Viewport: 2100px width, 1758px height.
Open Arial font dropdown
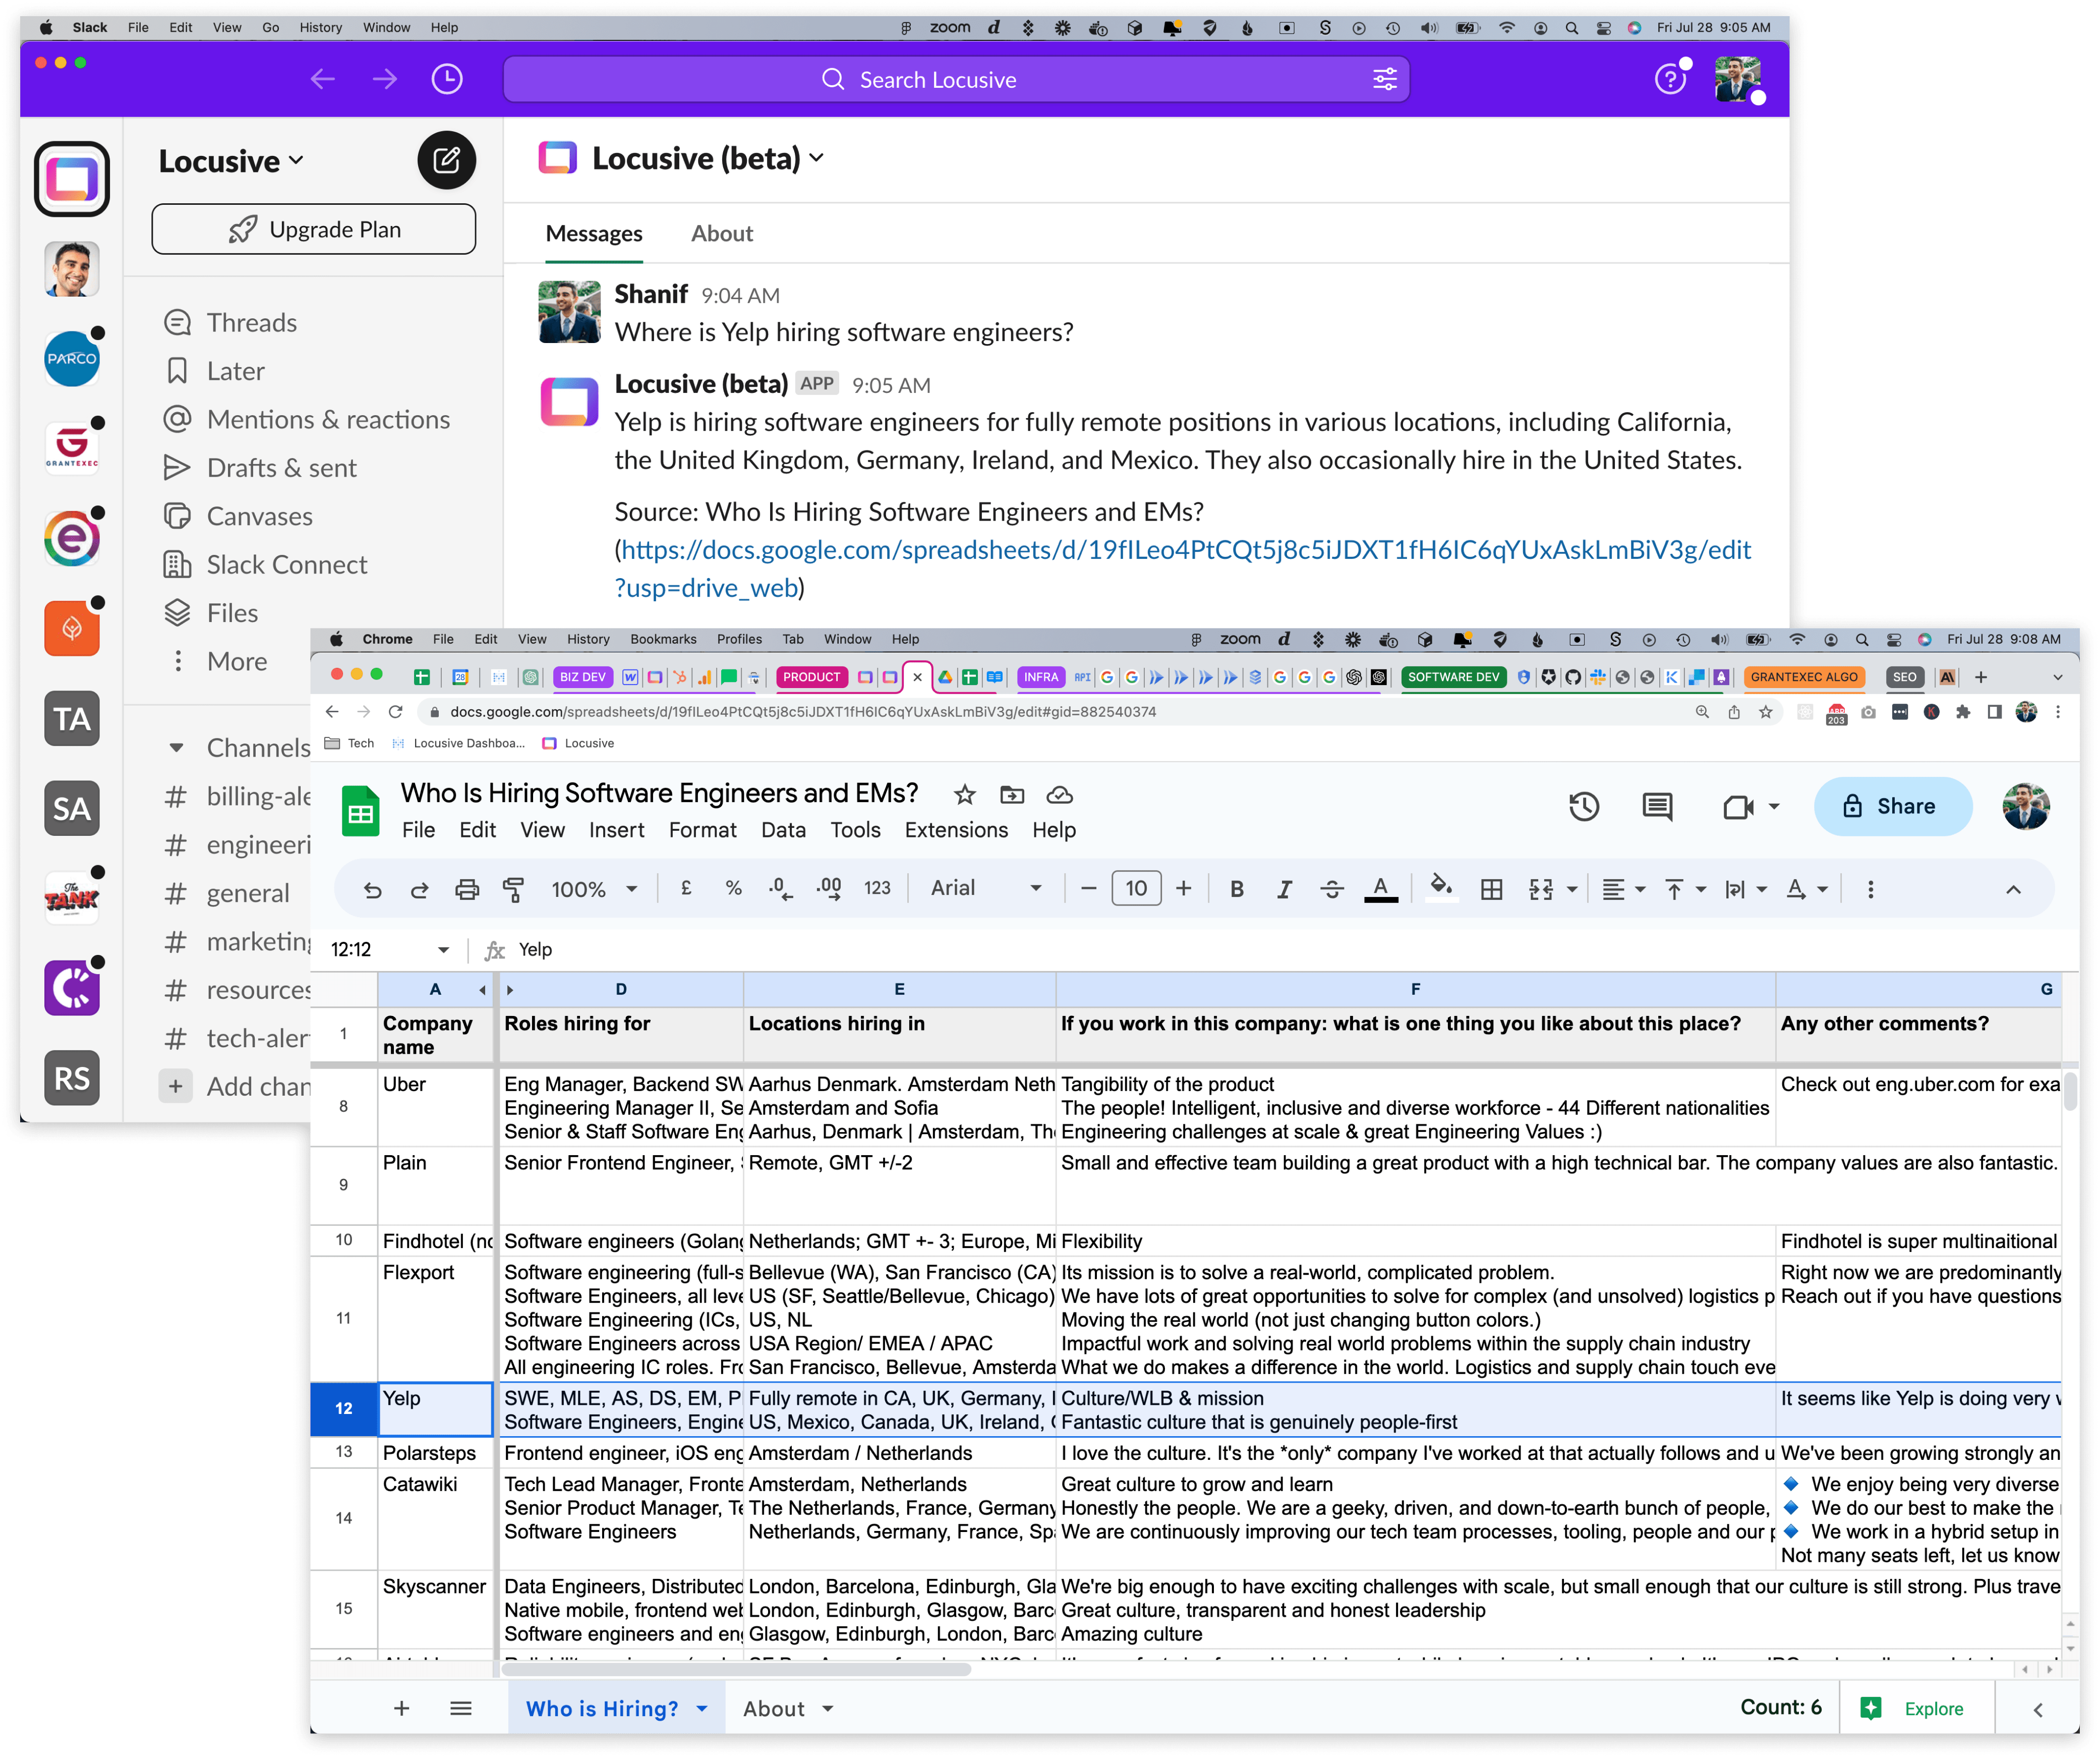point(986,888)
